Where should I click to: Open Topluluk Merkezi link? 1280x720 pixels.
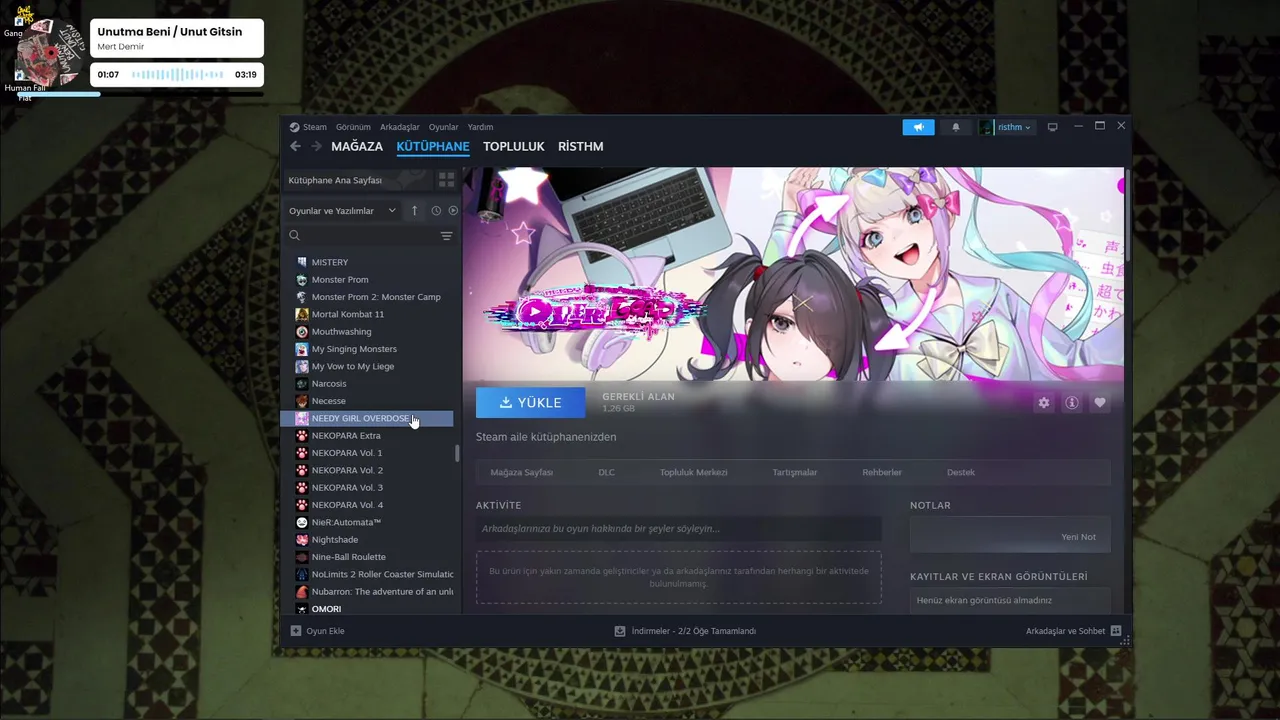point(693,472)
